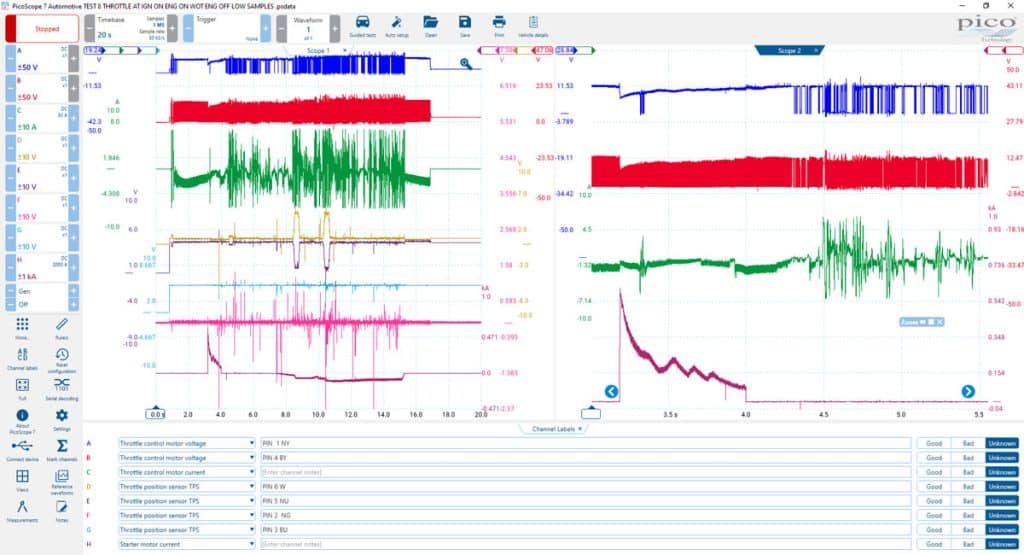Select the Rulers tool
Image resolution: width=1024 pixels, height=555 pixels.
[62, 327]
